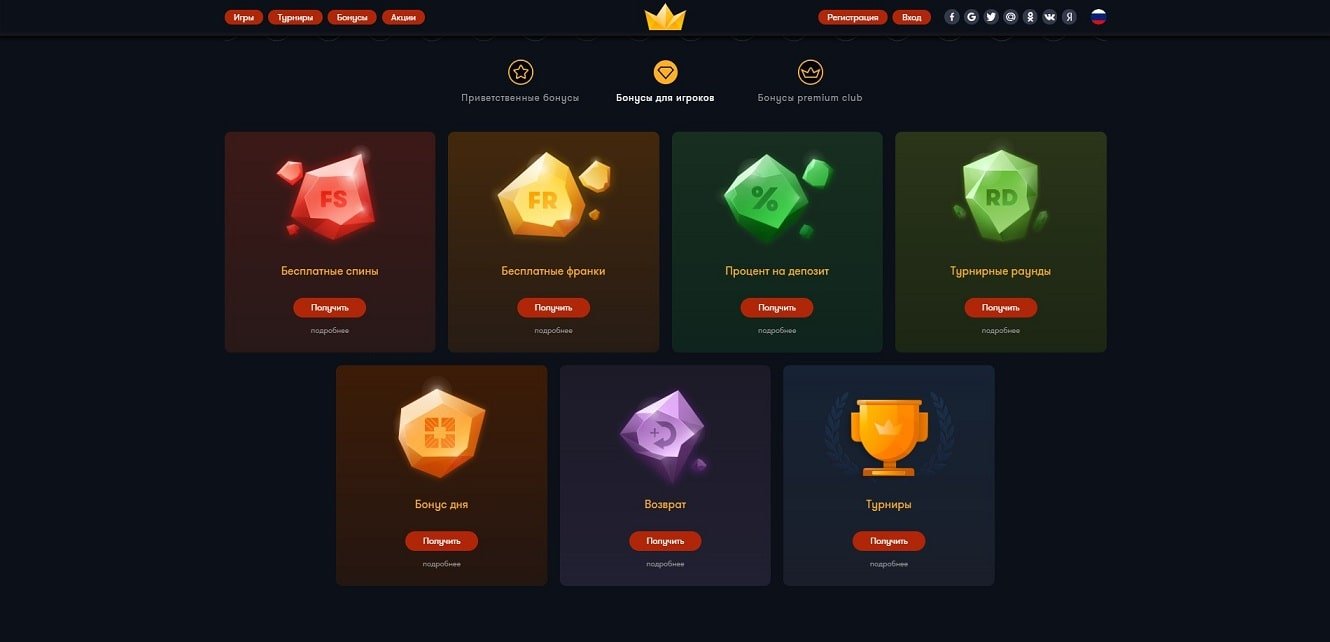Click the Регистрация button

852,17
